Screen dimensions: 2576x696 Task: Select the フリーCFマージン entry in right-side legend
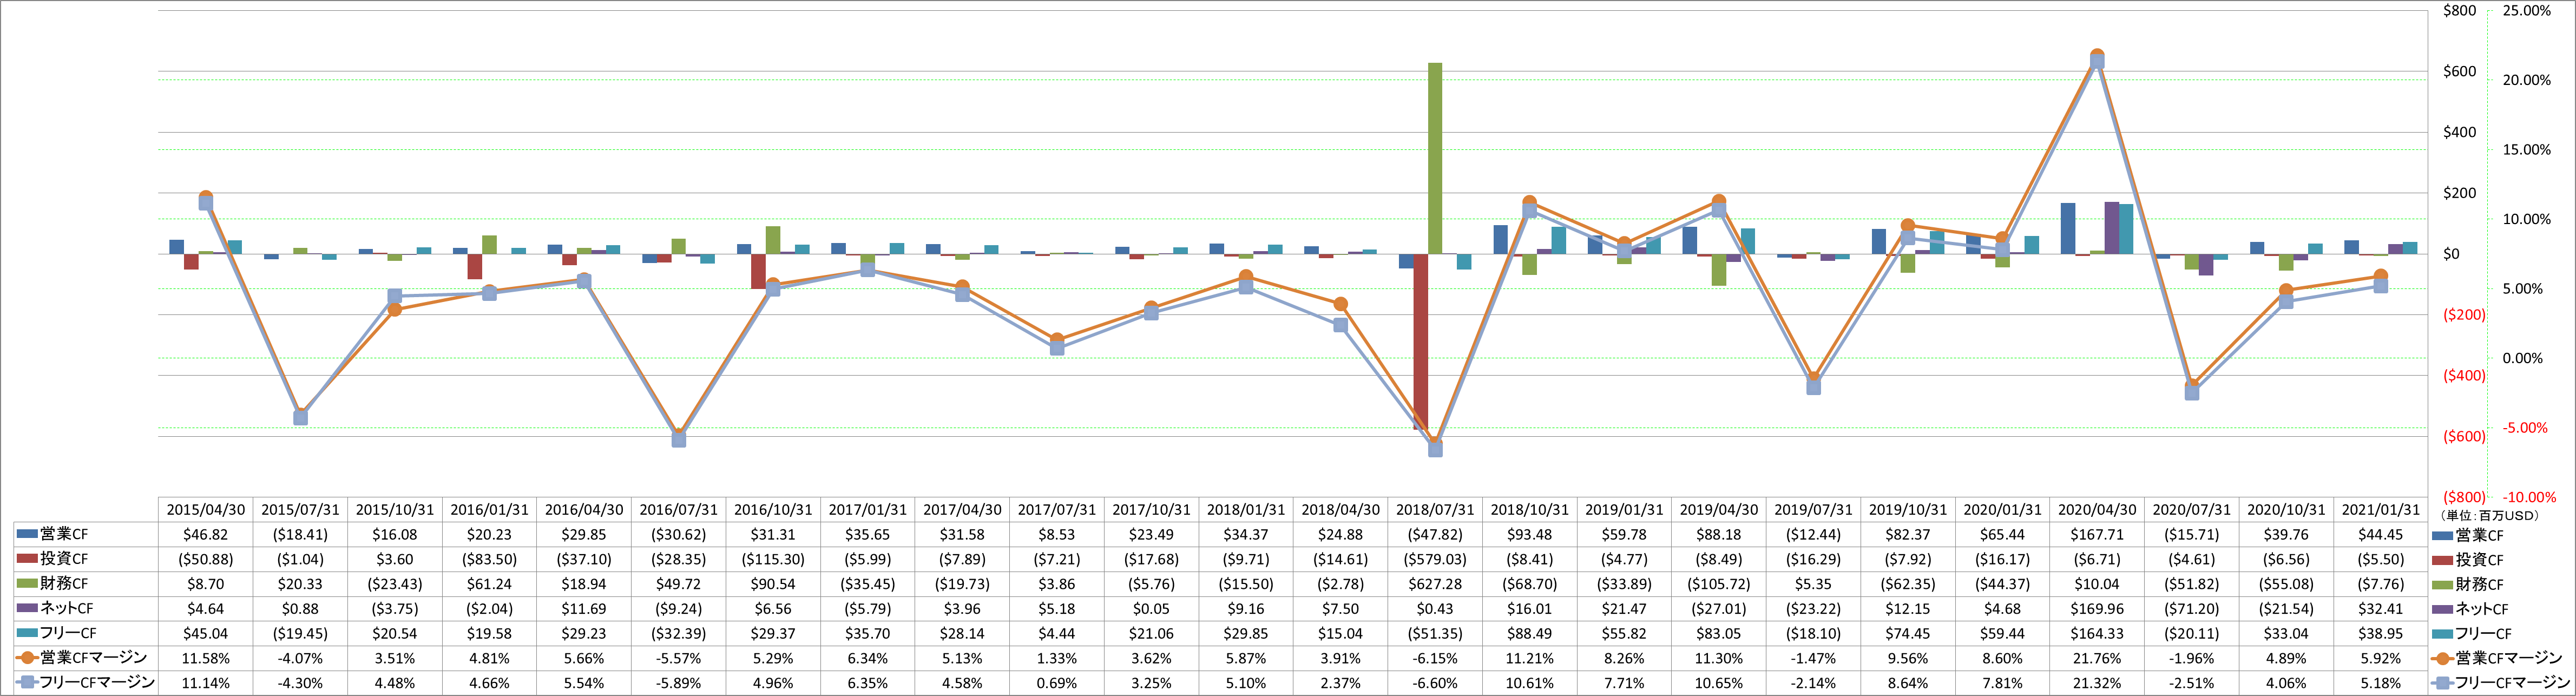point(2501,682)
